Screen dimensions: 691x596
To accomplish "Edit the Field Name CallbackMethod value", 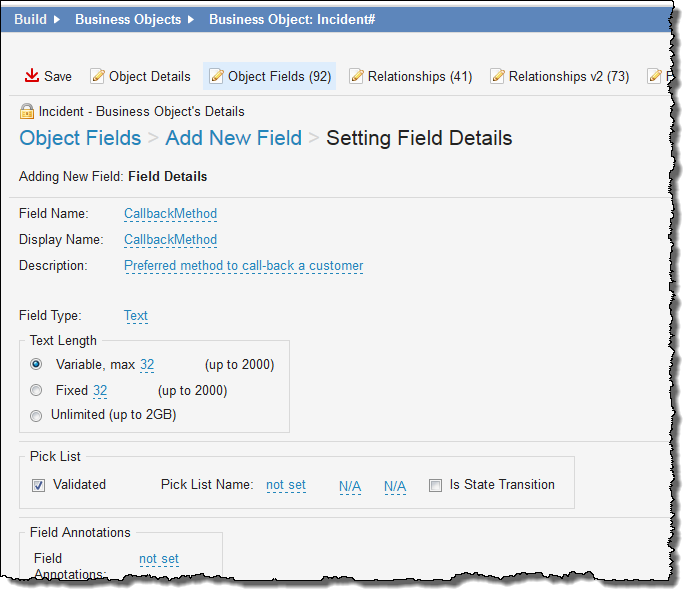I will [170, 214].
